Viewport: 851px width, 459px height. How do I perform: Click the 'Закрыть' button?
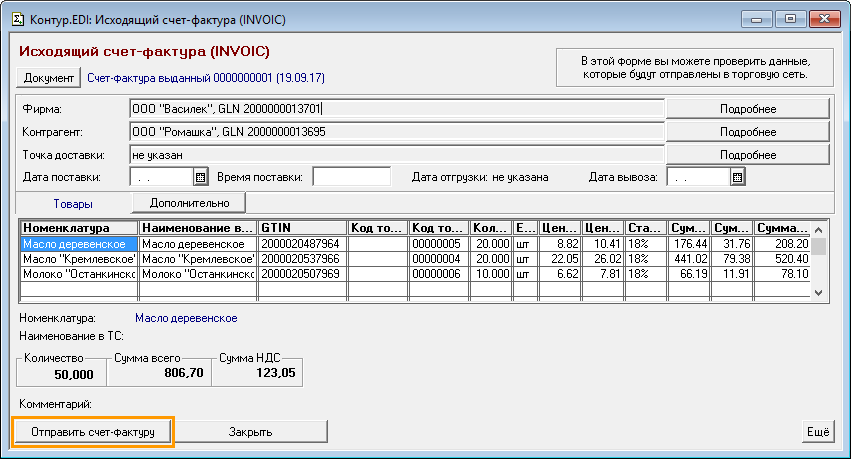pyautogui.click(x=250, y=432)
